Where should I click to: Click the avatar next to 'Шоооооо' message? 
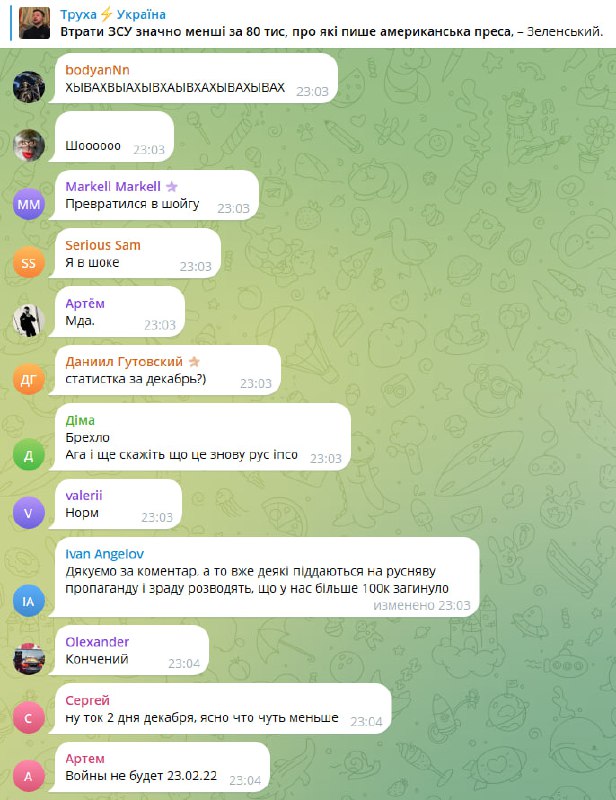(29, 145)
